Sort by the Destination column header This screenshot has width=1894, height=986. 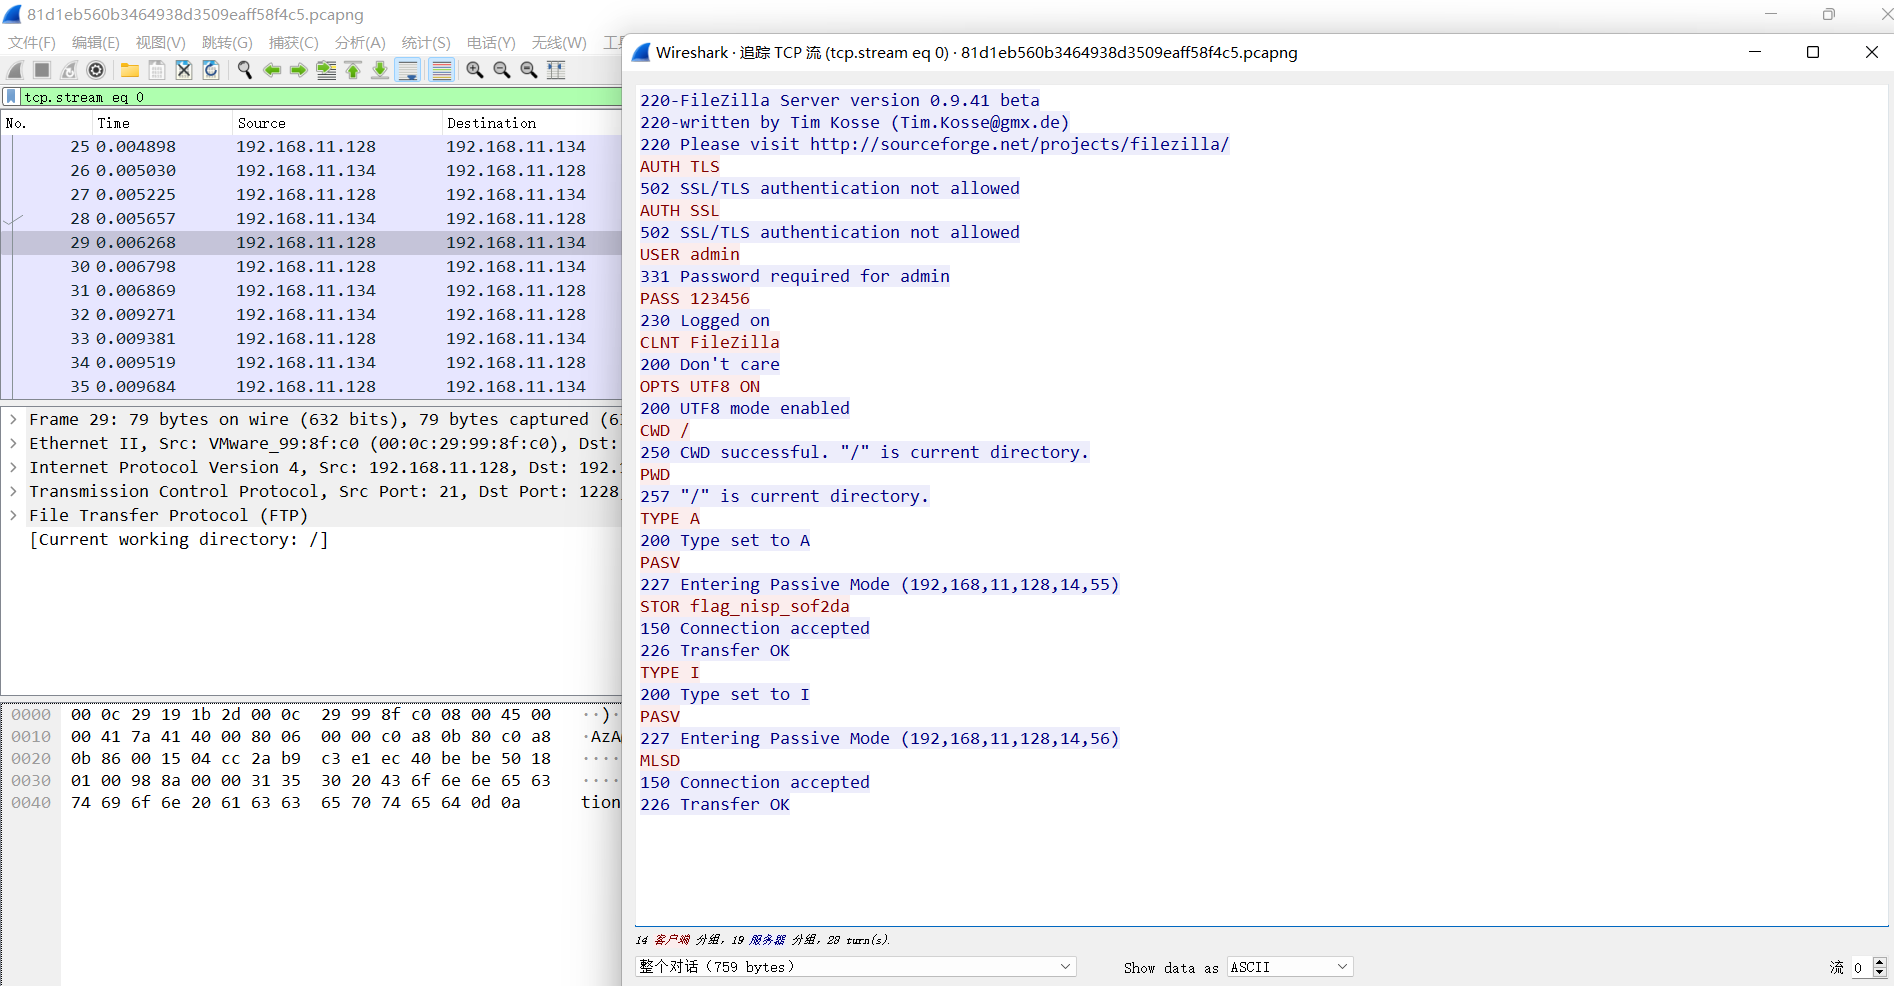pos(531,123)
